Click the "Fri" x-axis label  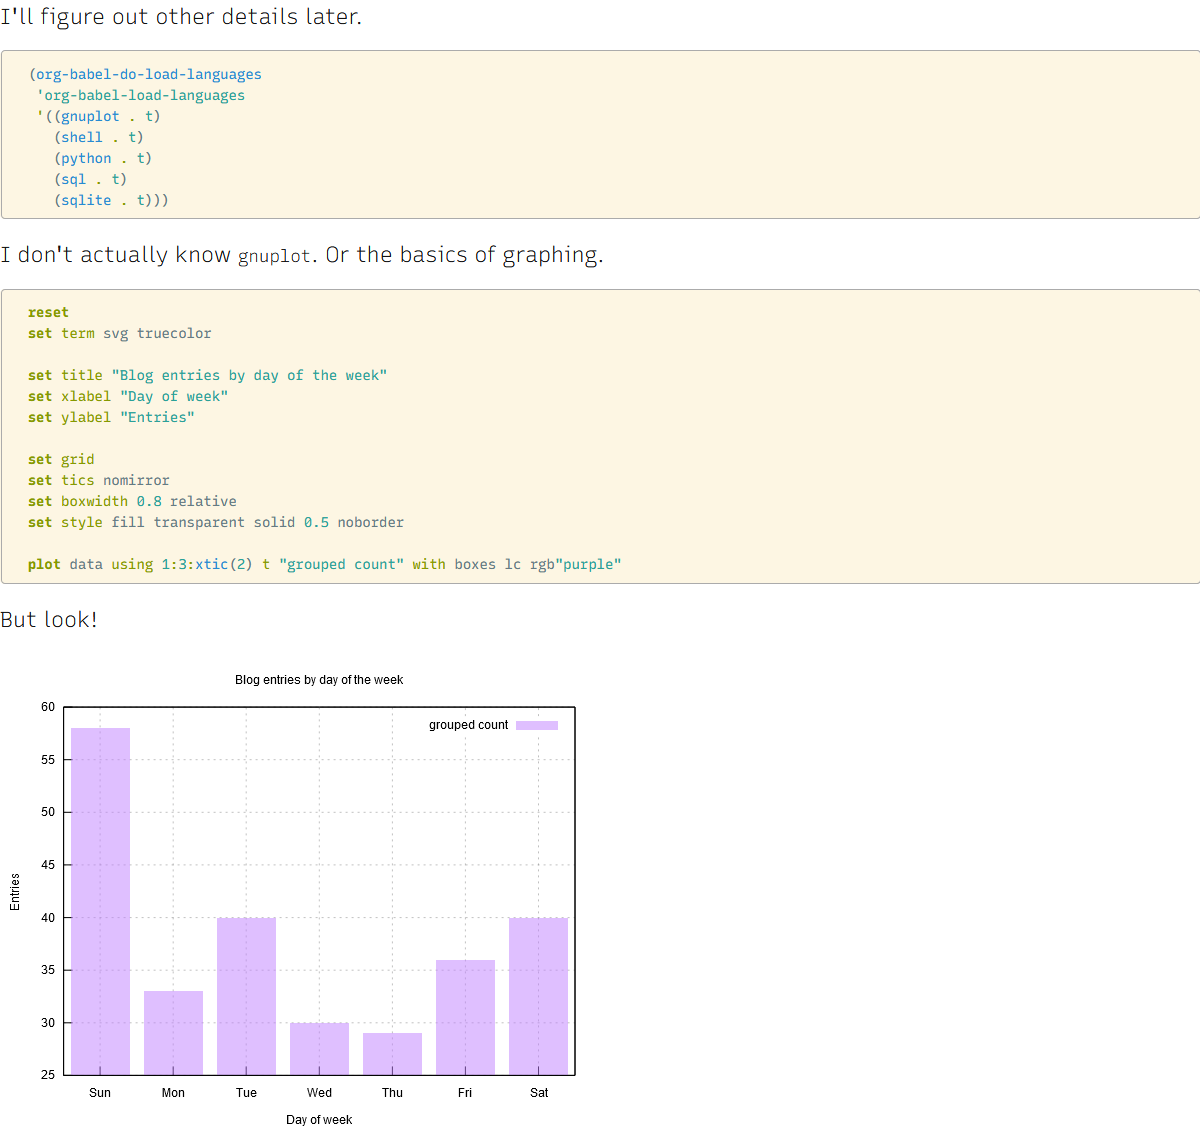465,1093
